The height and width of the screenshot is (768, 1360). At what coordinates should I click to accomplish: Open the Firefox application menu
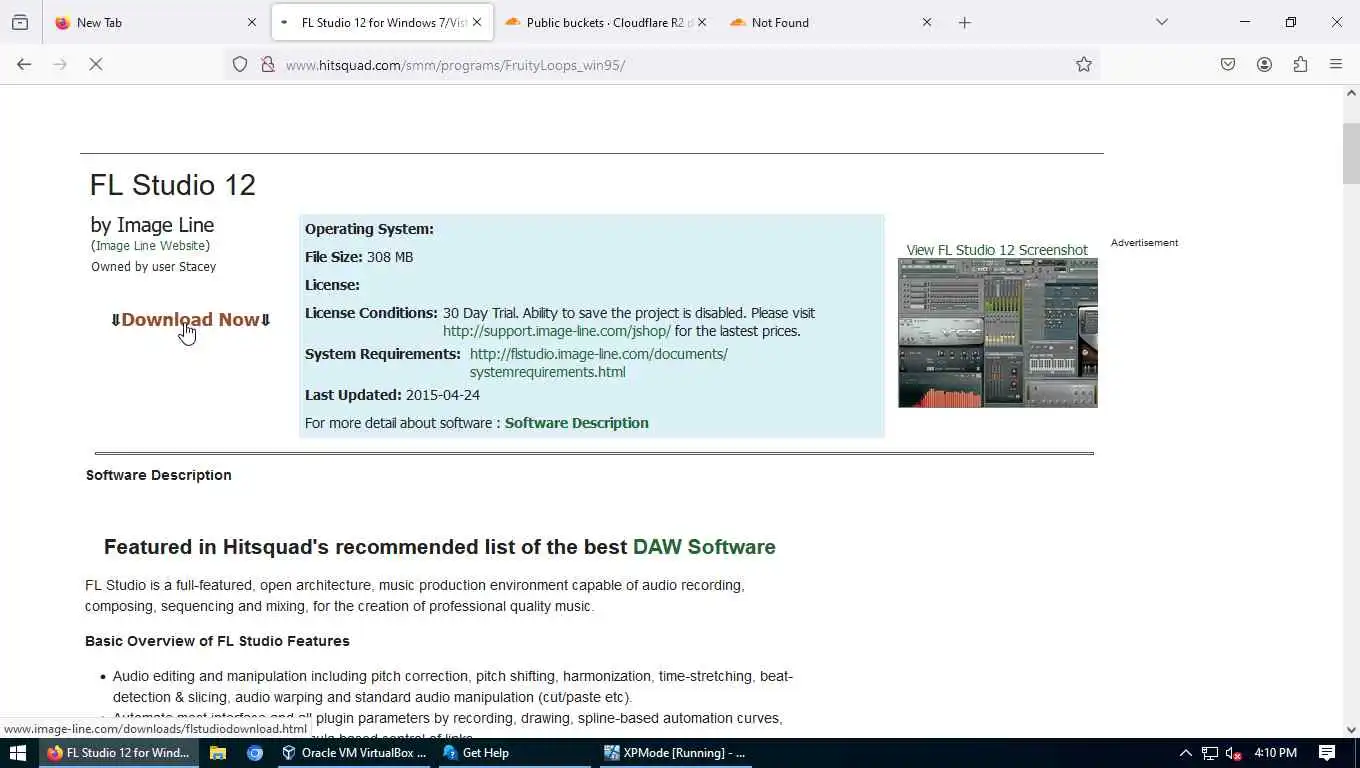pyautogui.click(x=1336, y=64)
